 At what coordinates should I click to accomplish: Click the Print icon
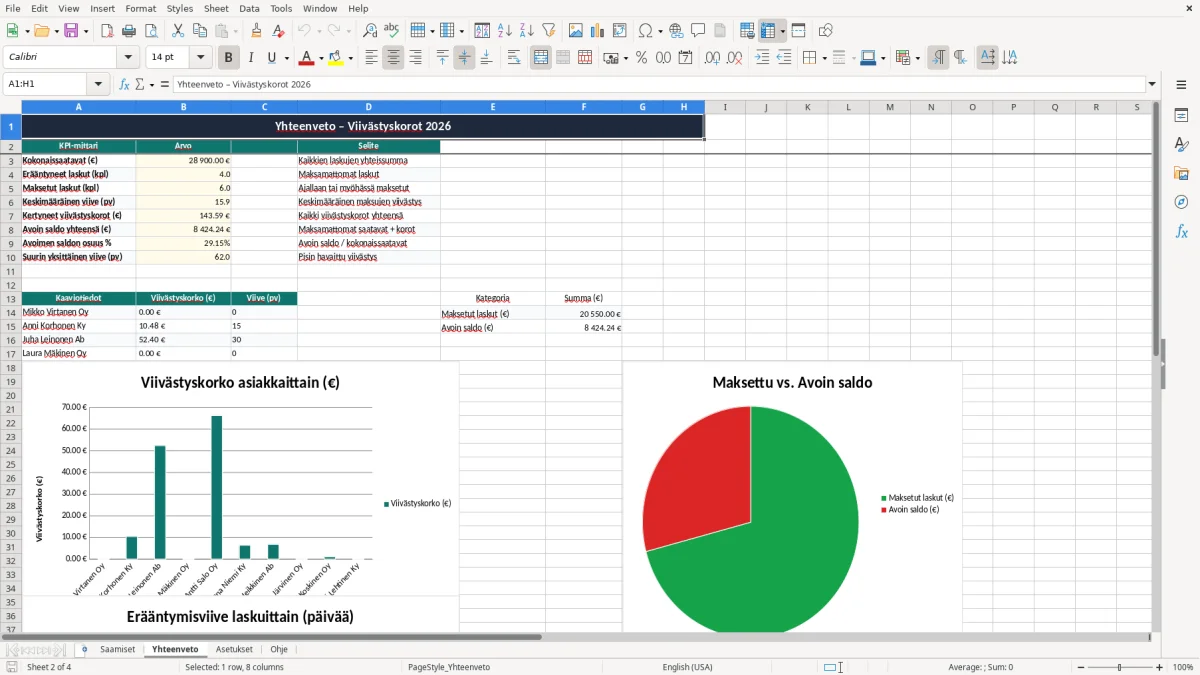pos(129,31)
